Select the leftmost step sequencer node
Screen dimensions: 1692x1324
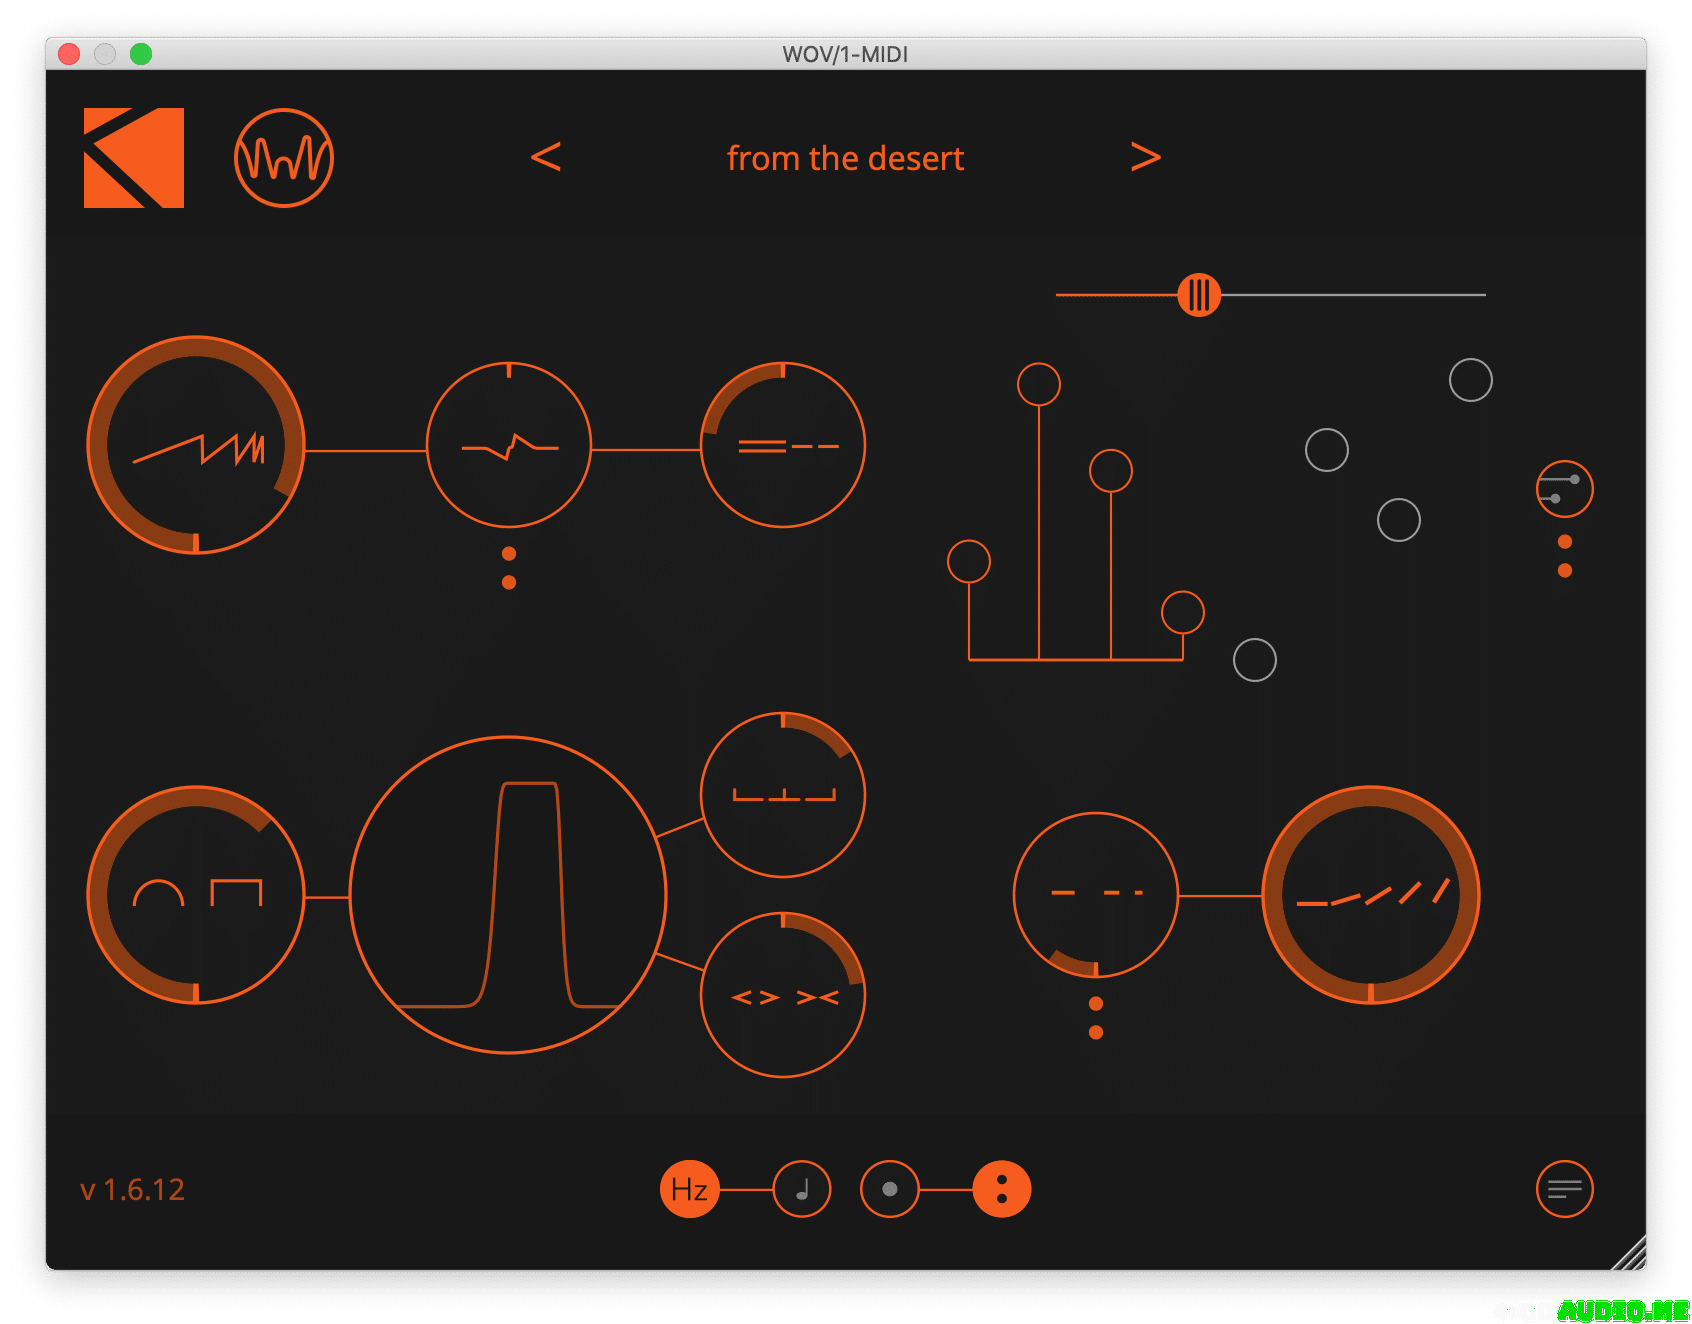(x=969, y=562)
